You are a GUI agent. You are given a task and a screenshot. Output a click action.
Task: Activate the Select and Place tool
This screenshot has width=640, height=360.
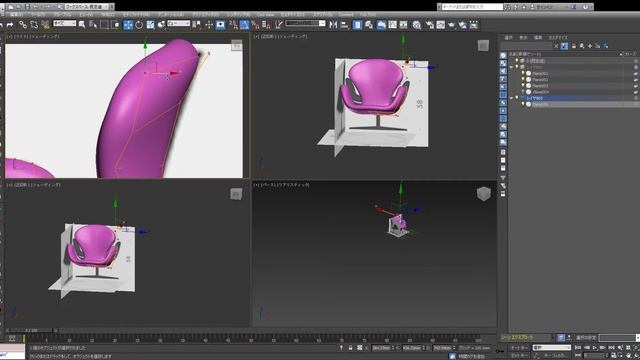[x=162, y=25]
